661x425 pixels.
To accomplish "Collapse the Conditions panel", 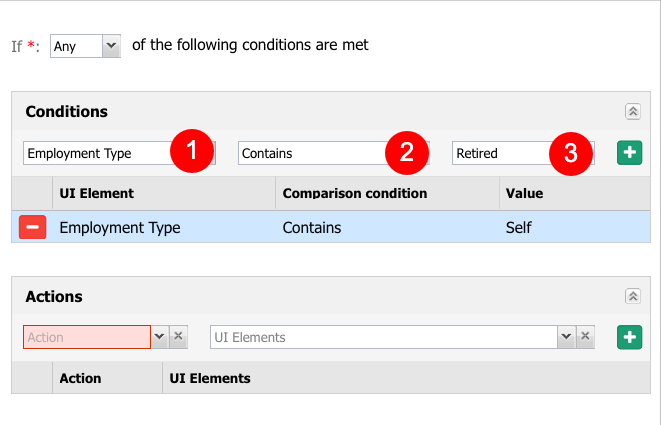I will [633, 112].
